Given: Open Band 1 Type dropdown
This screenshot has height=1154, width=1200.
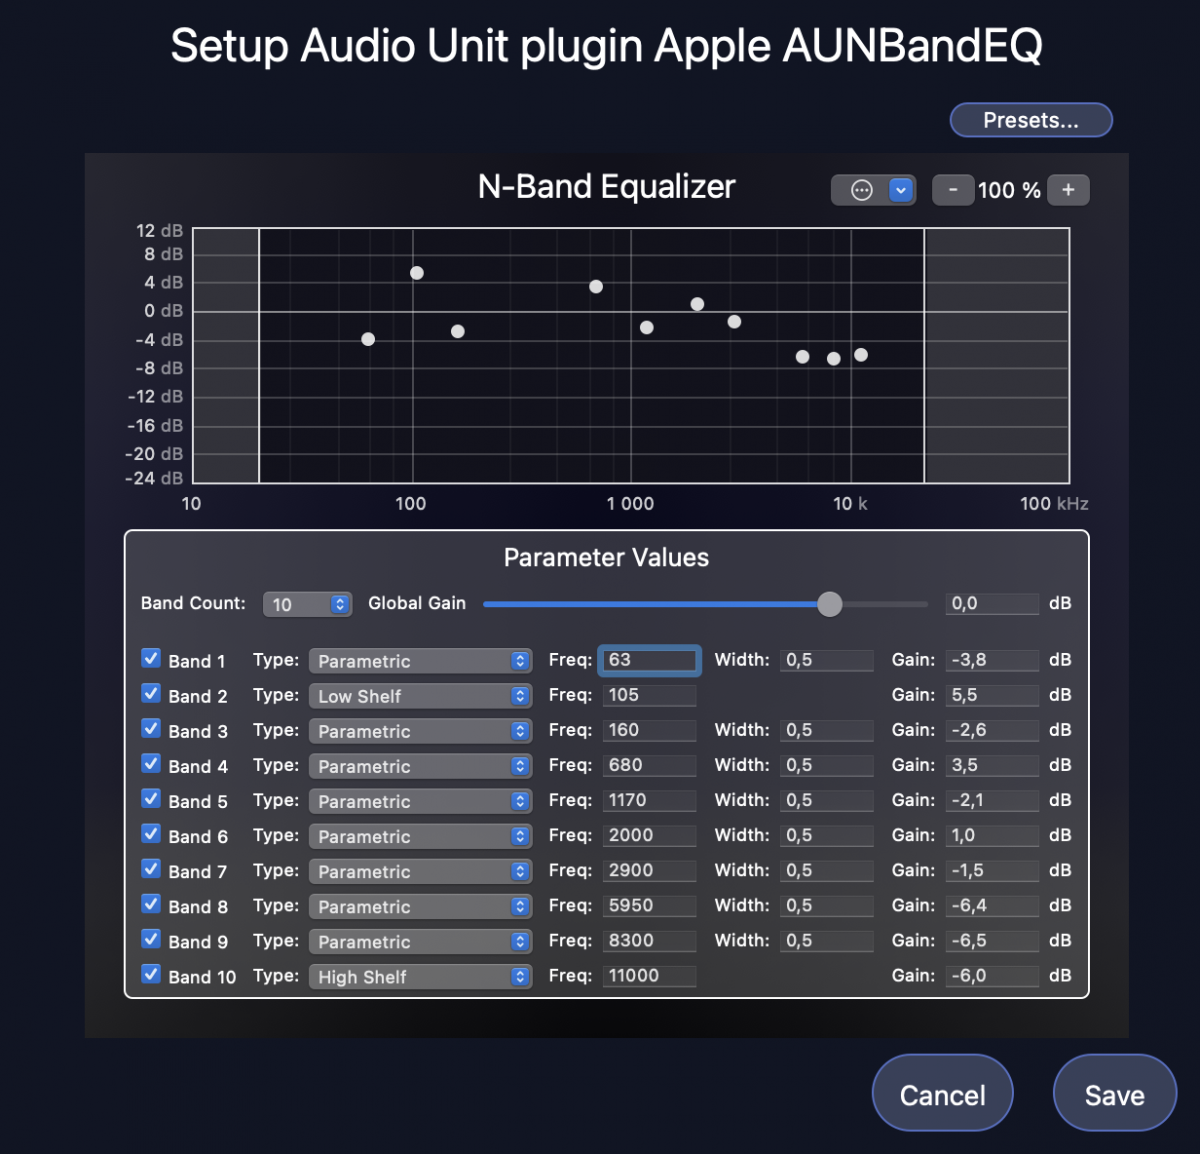Looking at the screenshot, I should coord(420,661).
